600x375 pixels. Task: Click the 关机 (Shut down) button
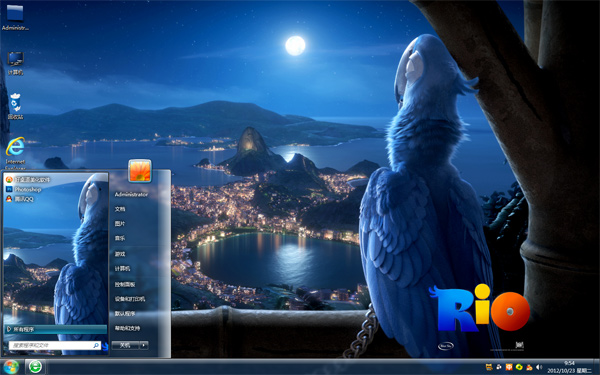click(x=125, y=345)
